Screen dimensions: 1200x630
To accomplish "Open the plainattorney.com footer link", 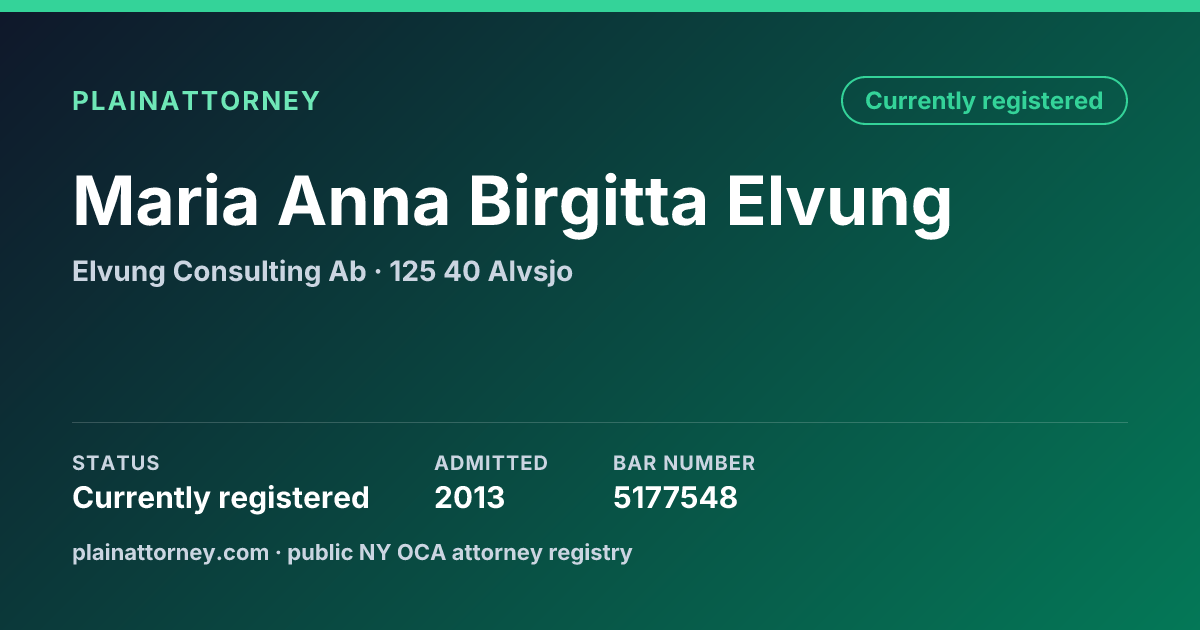I will pos(170,552).
